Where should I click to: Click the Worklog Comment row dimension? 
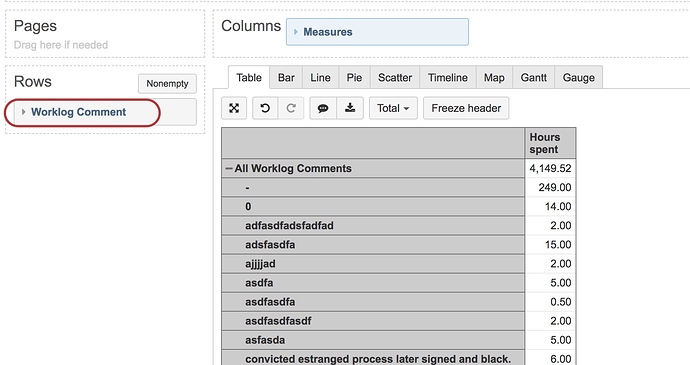click(105, 112)
